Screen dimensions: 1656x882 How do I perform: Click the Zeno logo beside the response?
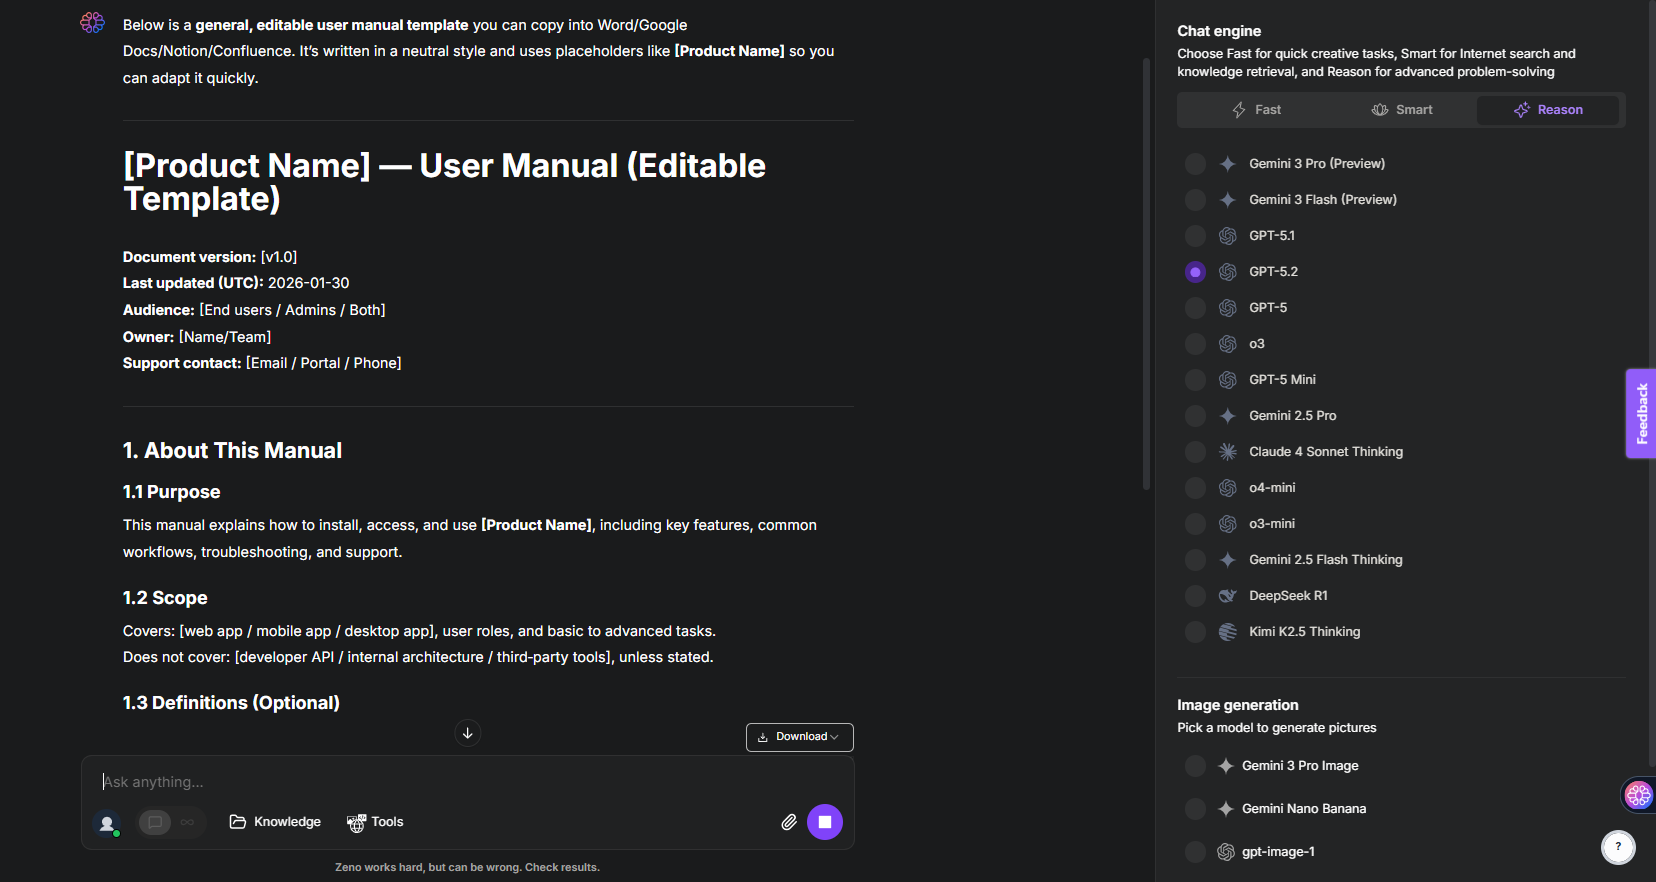pos(92,23)
